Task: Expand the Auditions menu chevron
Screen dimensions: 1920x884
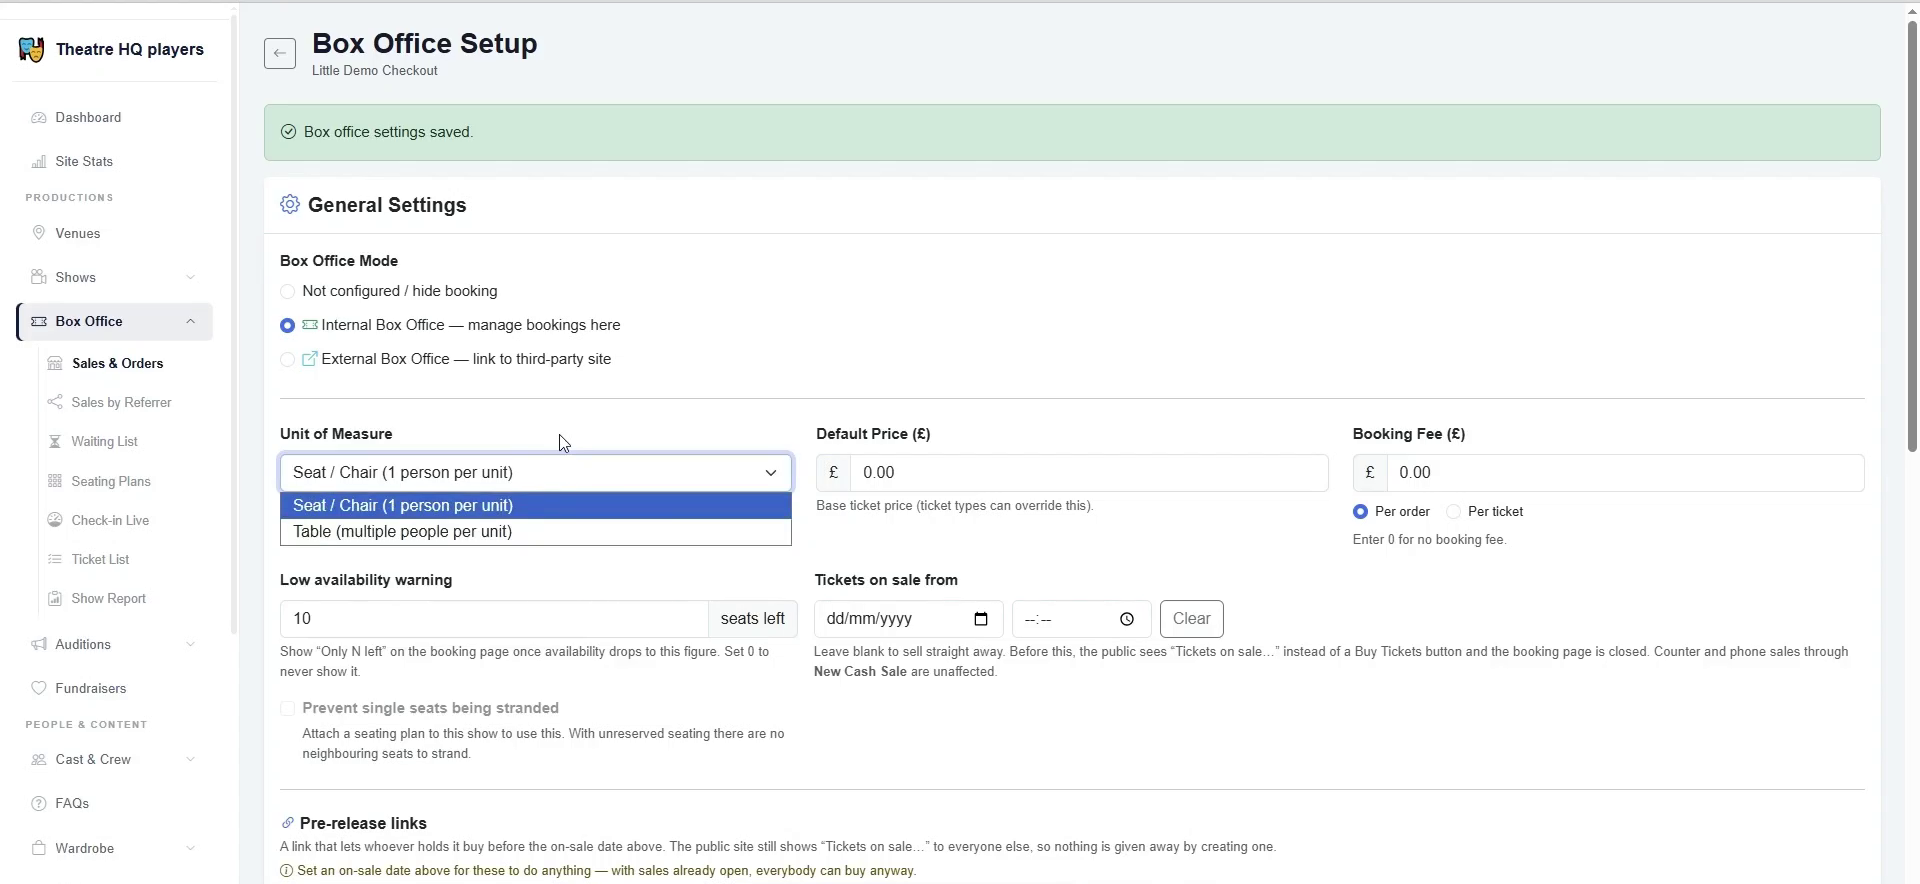Action: [190, 644]
